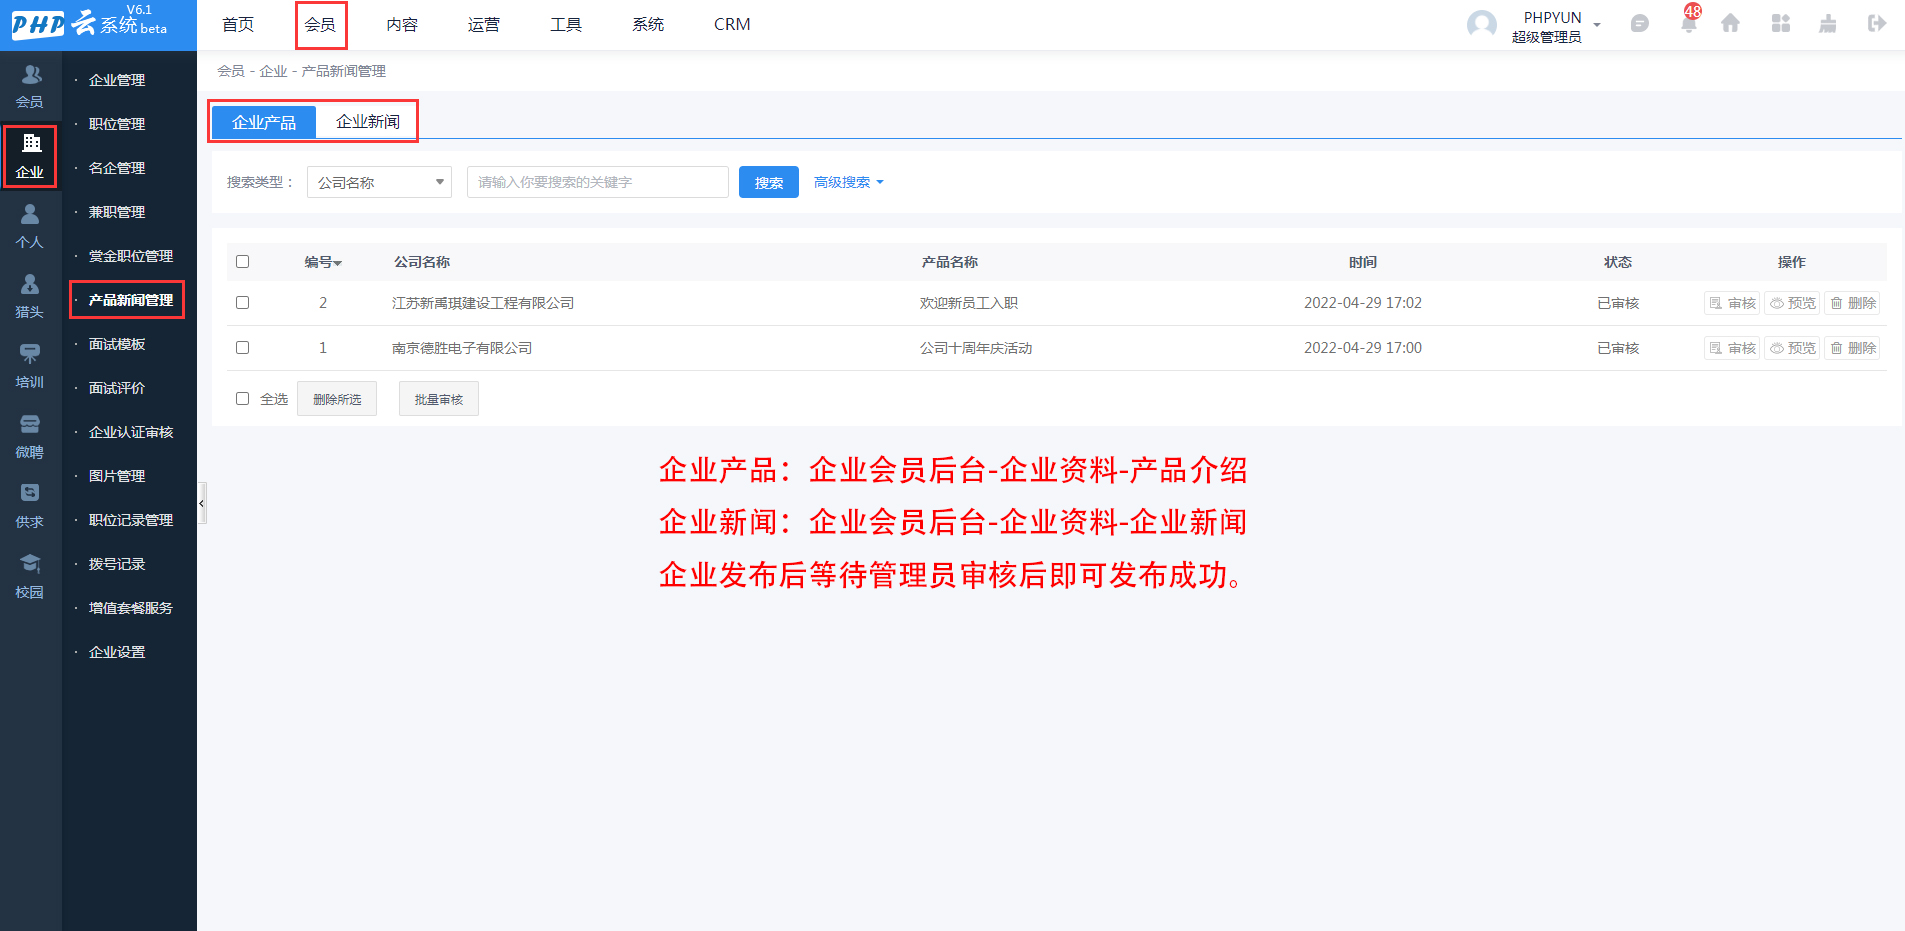The image size is (1905, 931).
Task: Switch to the 企业新闻 tab
Action: coord(368,122)
